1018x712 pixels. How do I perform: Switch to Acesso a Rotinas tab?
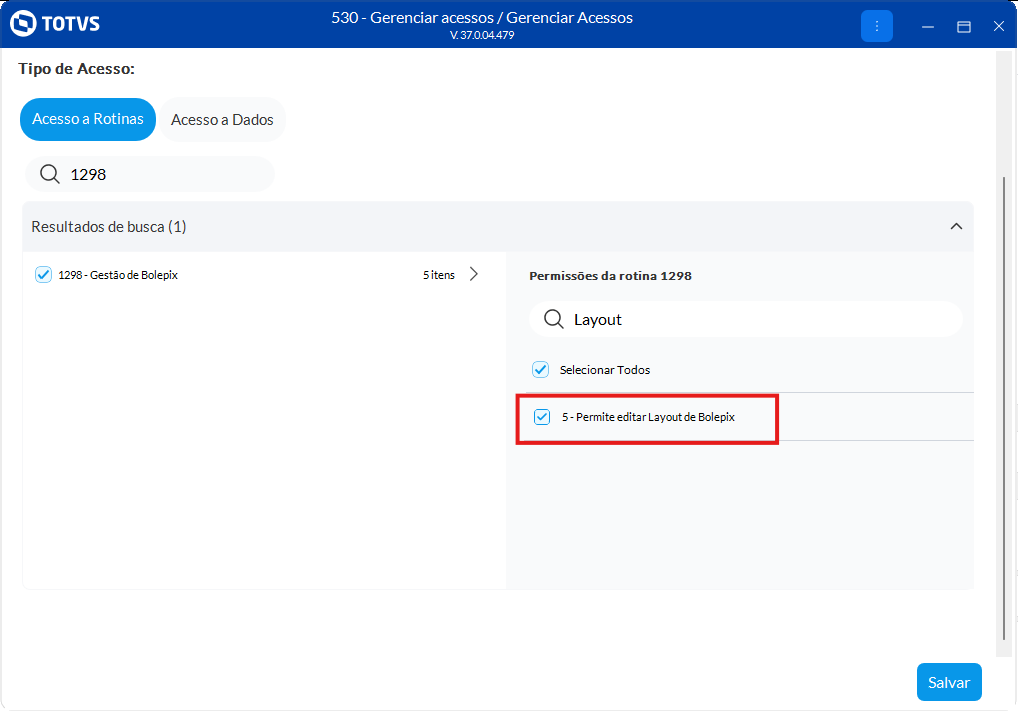click(x=88, y=119)
